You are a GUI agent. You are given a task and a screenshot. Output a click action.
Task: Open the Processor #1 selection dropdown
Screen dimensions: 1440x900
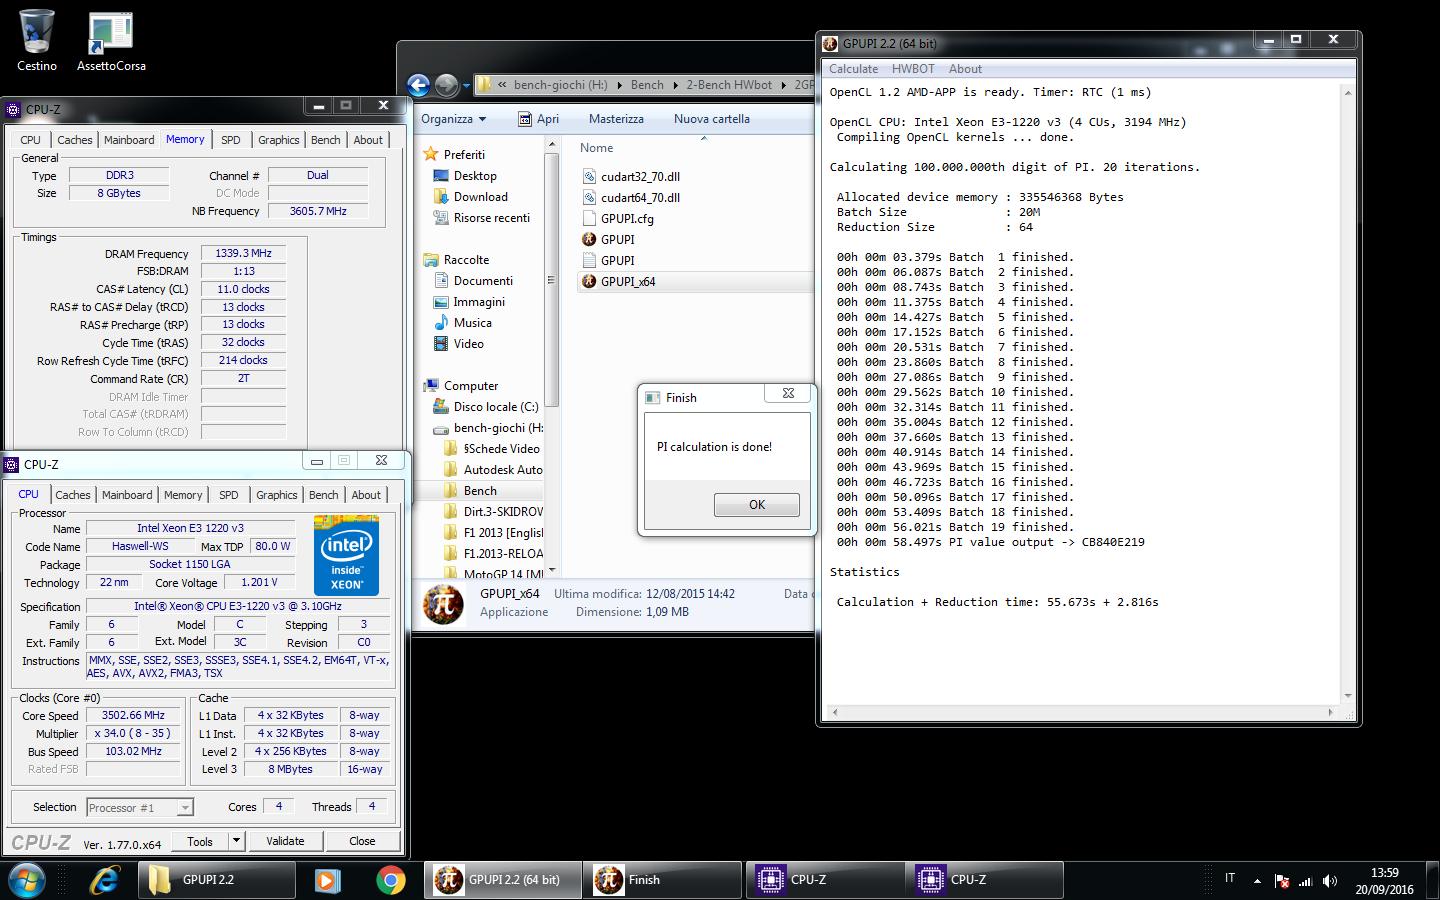[139, 807]
